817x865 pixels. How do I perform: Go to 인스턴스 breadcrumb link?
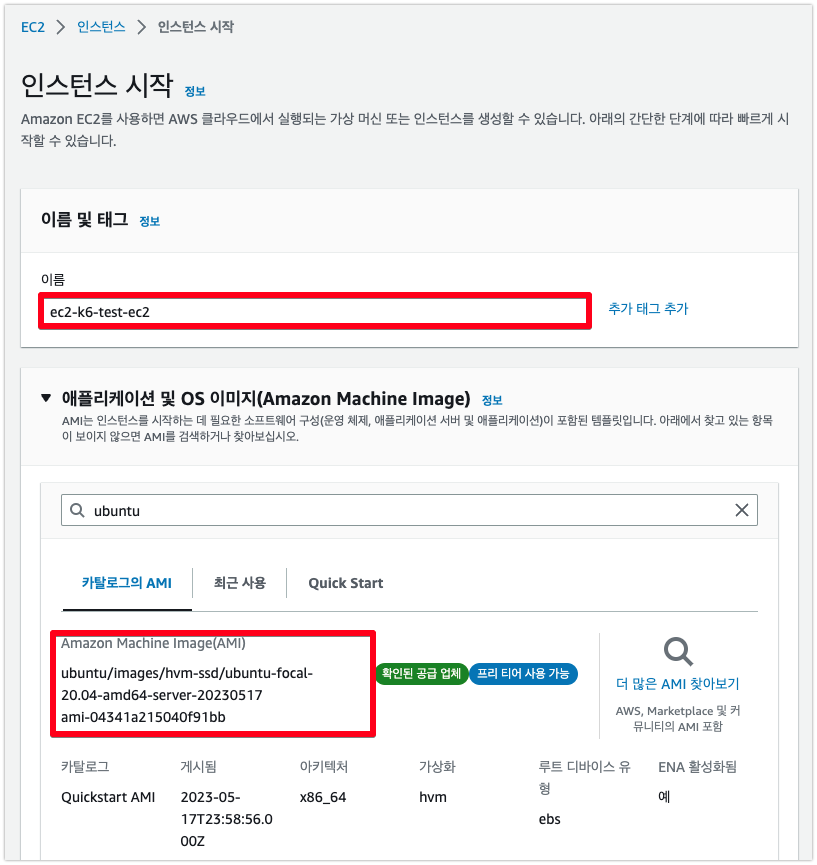(101, 26)
